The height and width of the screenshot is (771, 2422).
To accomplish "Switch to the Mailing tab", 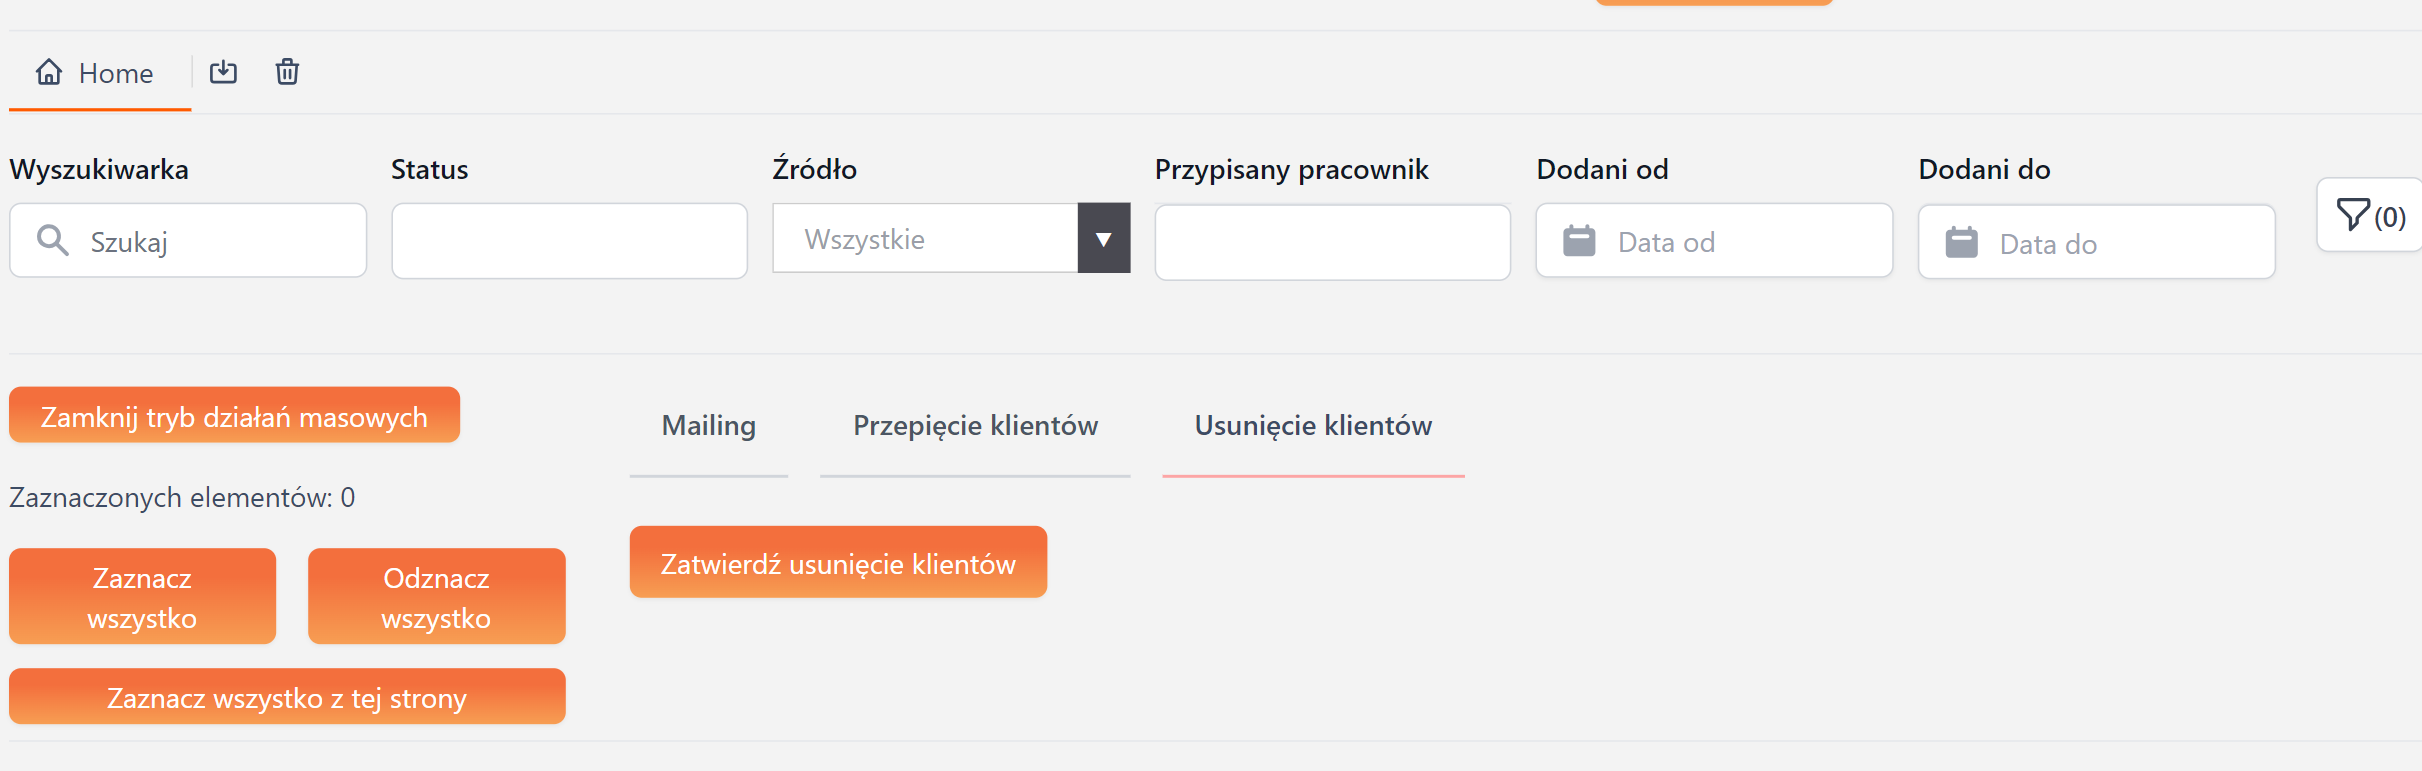I will click(708, 426).
